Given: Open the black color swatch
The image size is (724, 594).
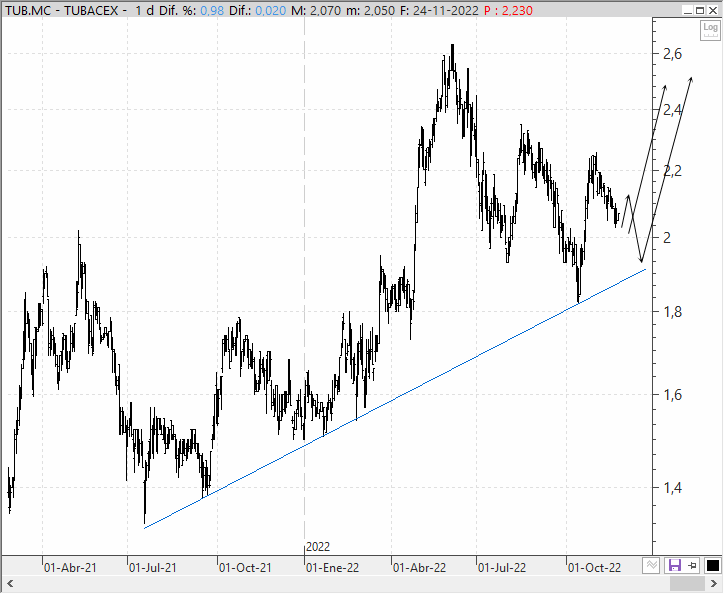Looking at the screenshot, I should (x=712, y=565).
